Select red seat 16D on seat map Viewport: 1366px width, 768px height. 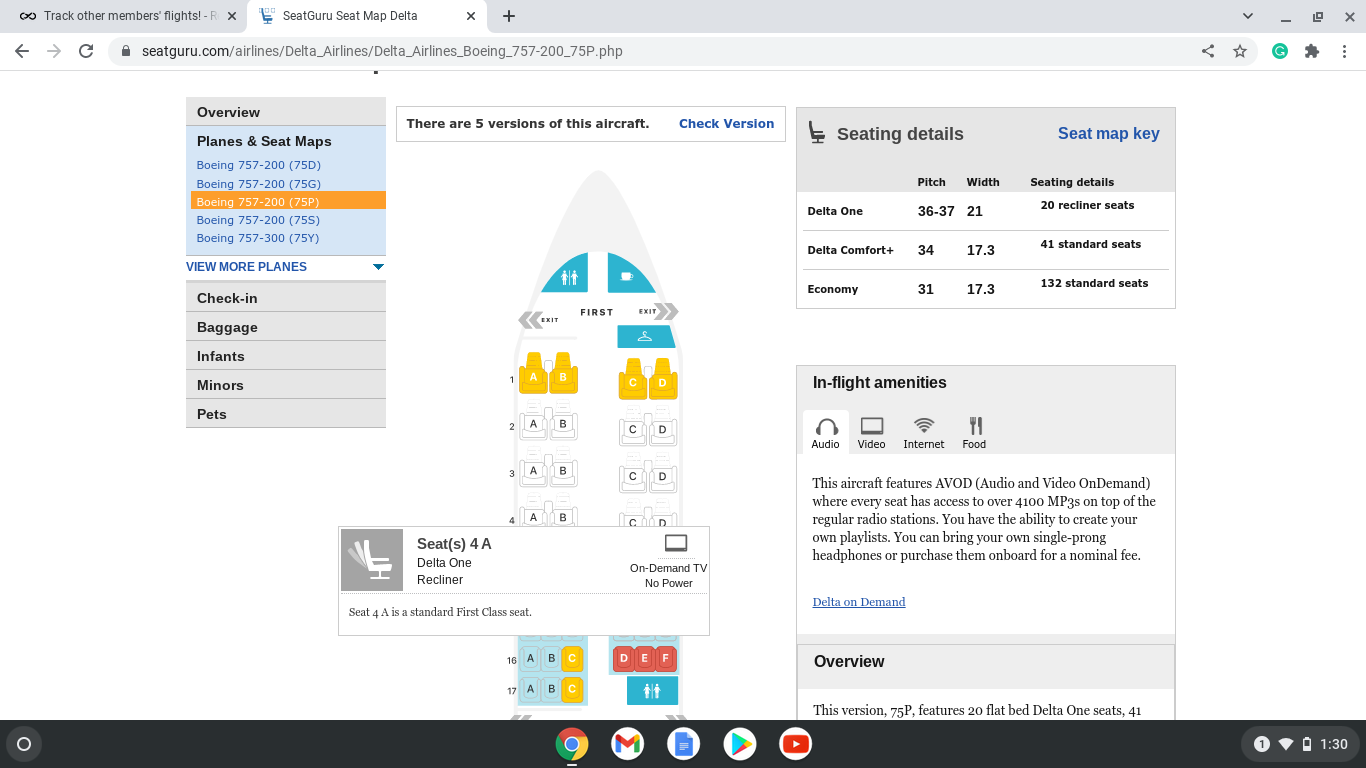coord(624,658)
